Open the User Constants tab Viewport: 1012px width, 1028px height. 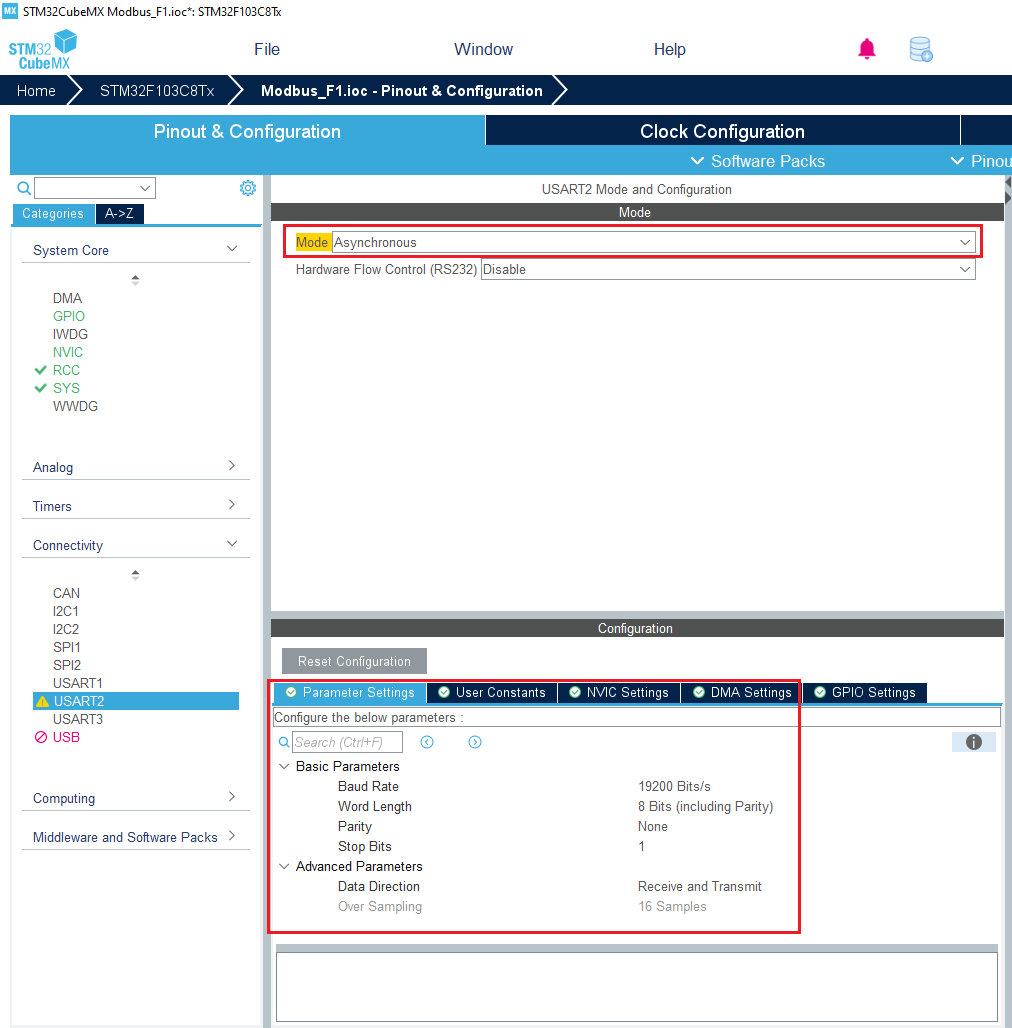point(492,692)
